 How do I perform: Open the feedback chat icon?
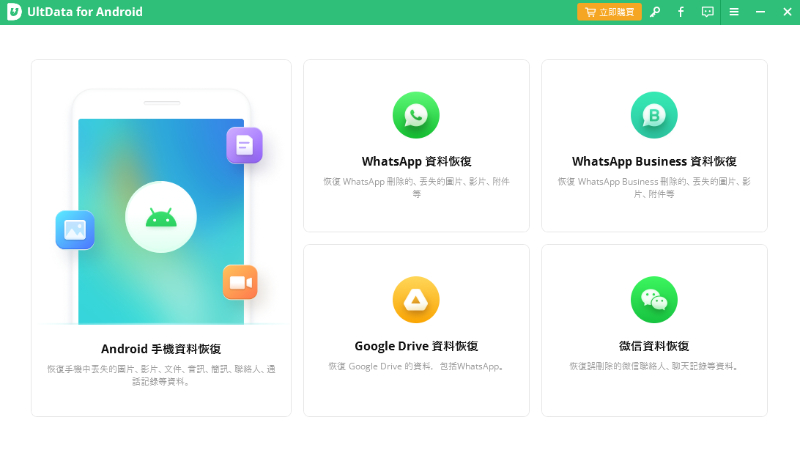pyautogui.click(x=708, y=12)
